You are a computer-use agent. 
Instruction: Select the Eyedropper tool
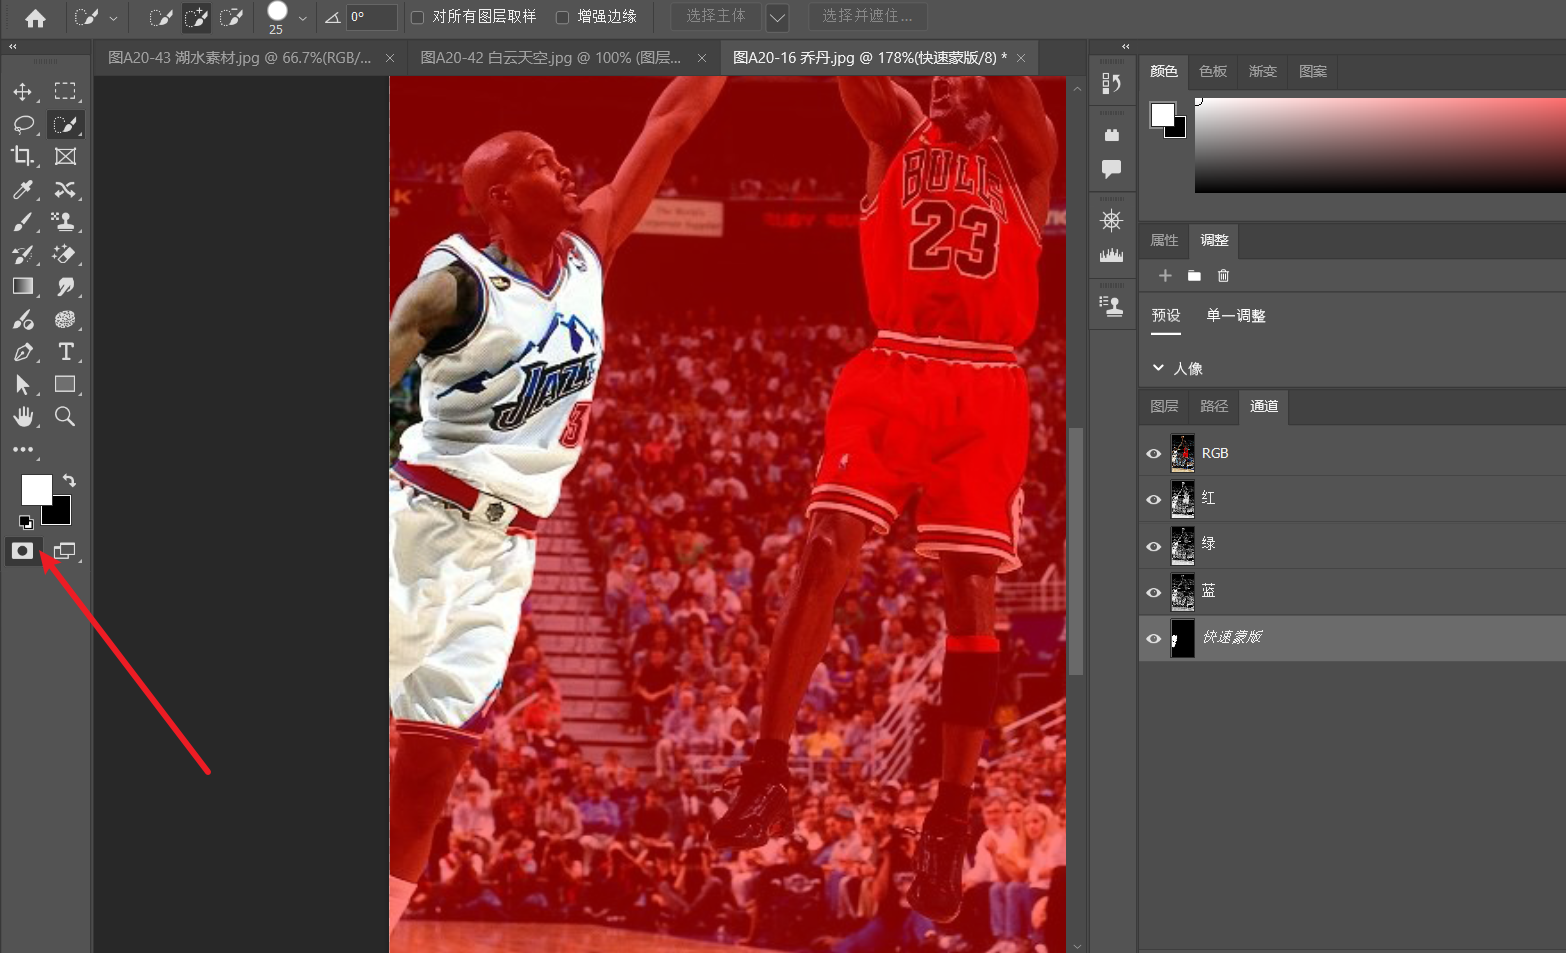tap(22, 189)
